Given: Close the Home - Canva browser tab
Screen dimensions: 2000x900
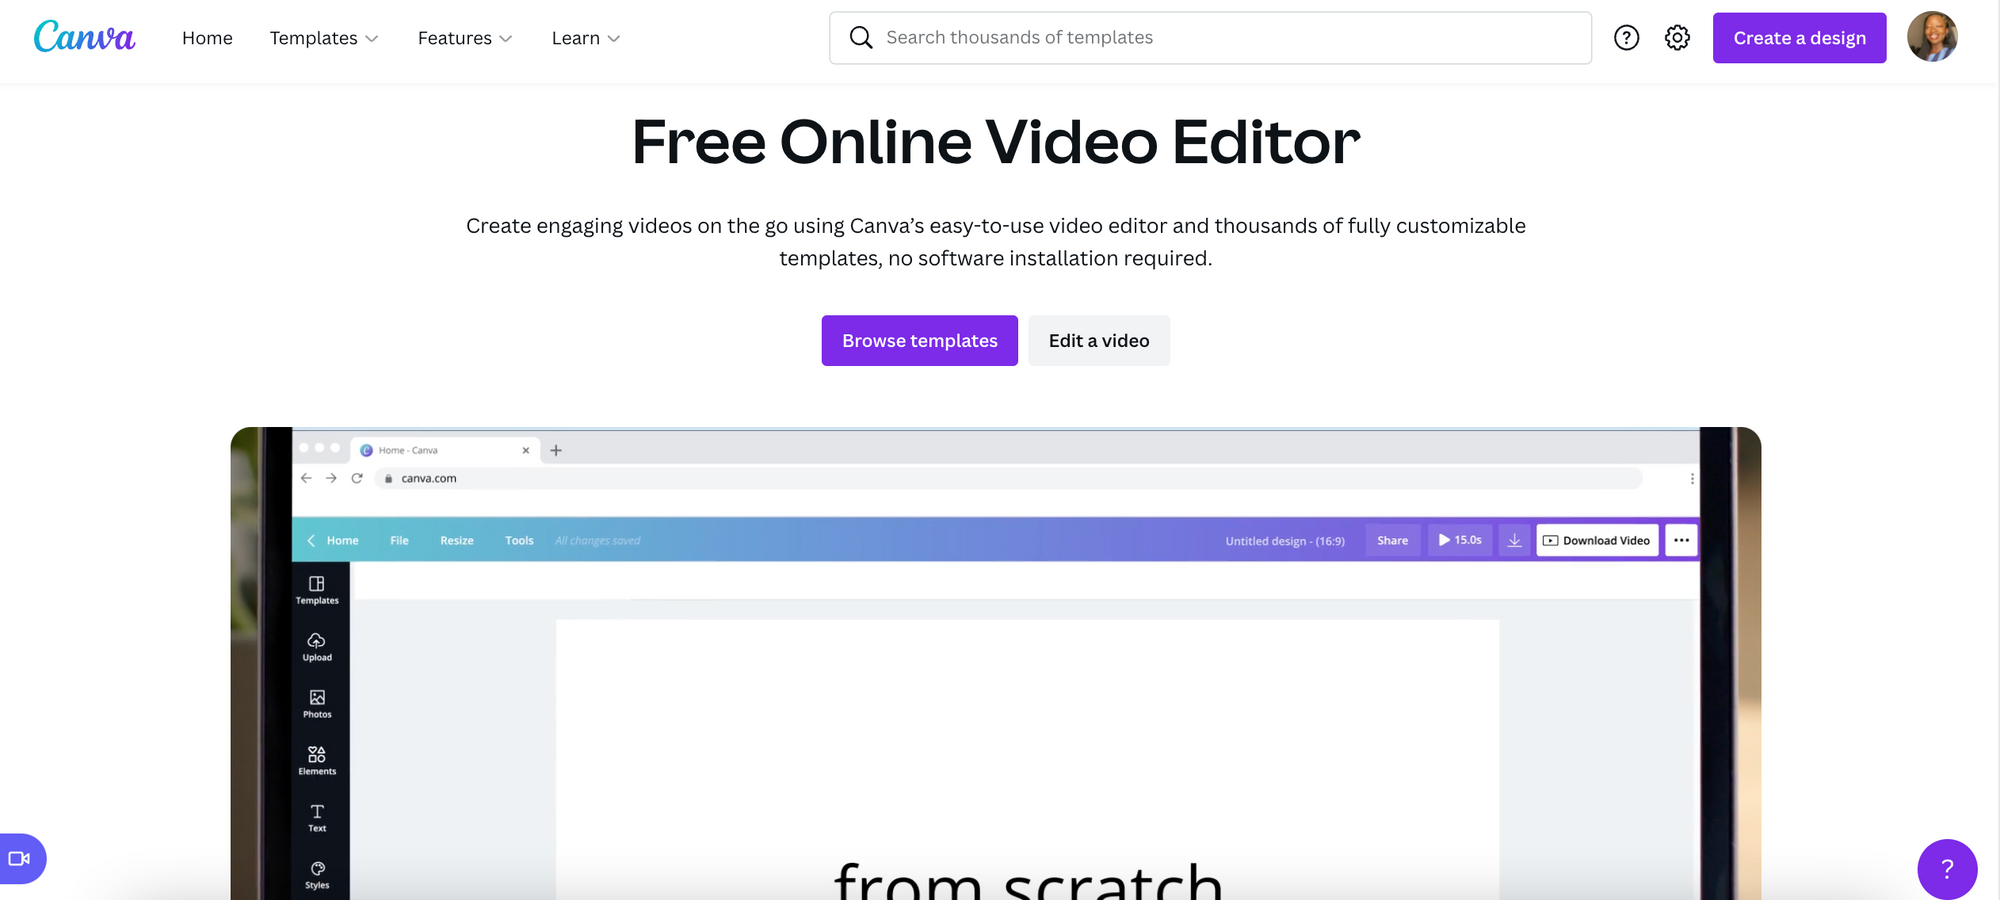Looking at the screenshot, I should [526, 450].
